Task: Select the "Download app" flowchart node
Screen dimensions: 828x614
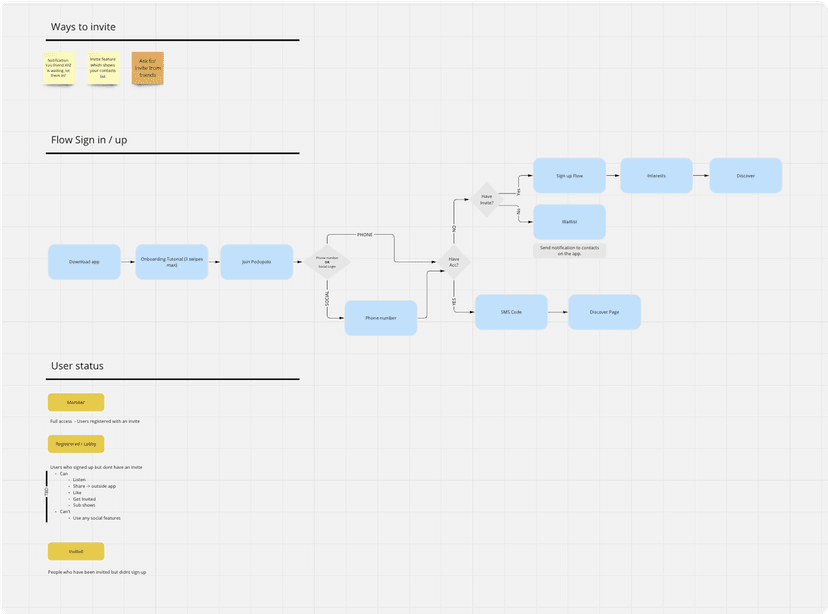Action: click(x=84, y=261)
